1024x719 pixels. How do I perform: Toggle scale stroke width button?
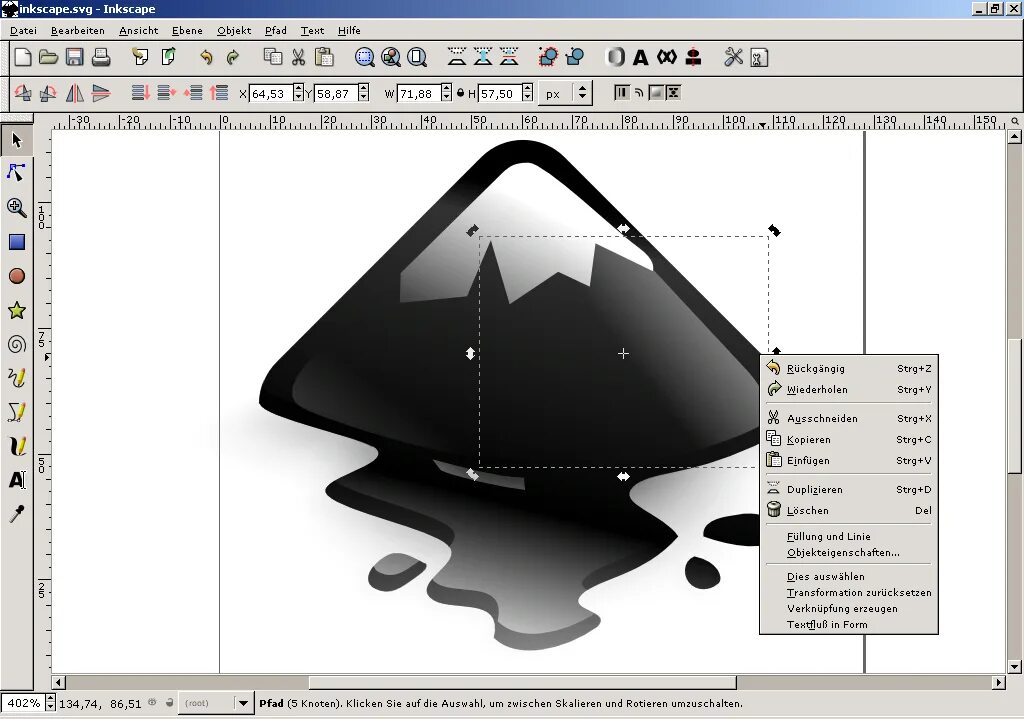coord(621,93)
